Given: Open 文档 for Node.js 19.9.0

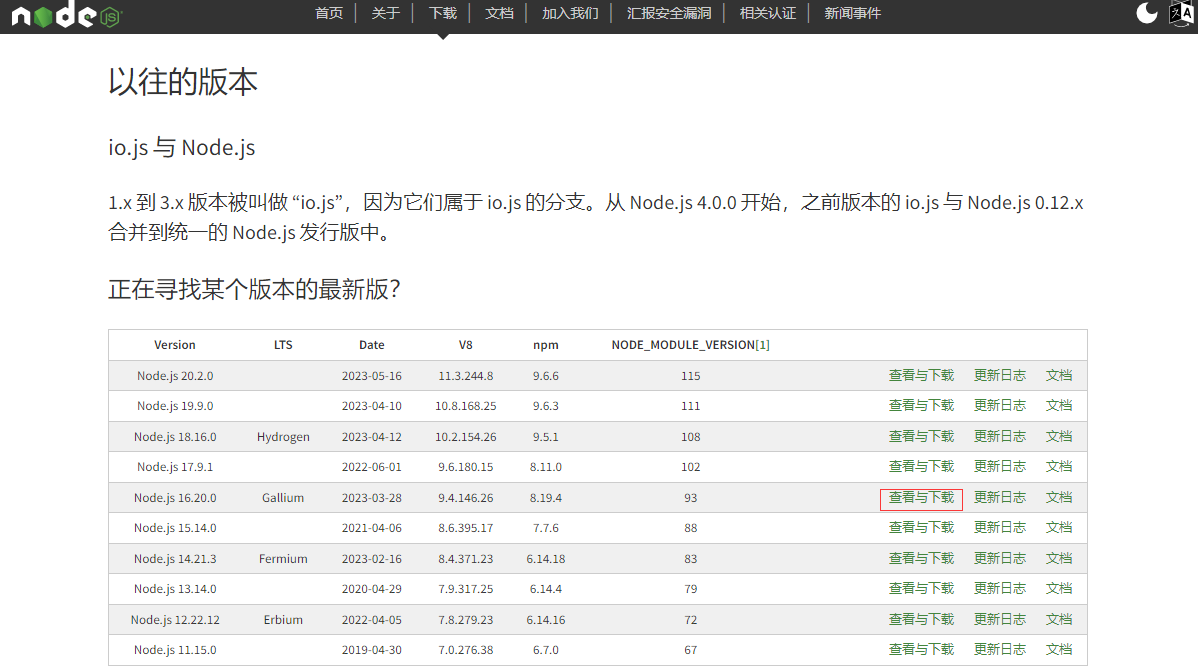Looking at the screenshot, I should coord(1059,406).
